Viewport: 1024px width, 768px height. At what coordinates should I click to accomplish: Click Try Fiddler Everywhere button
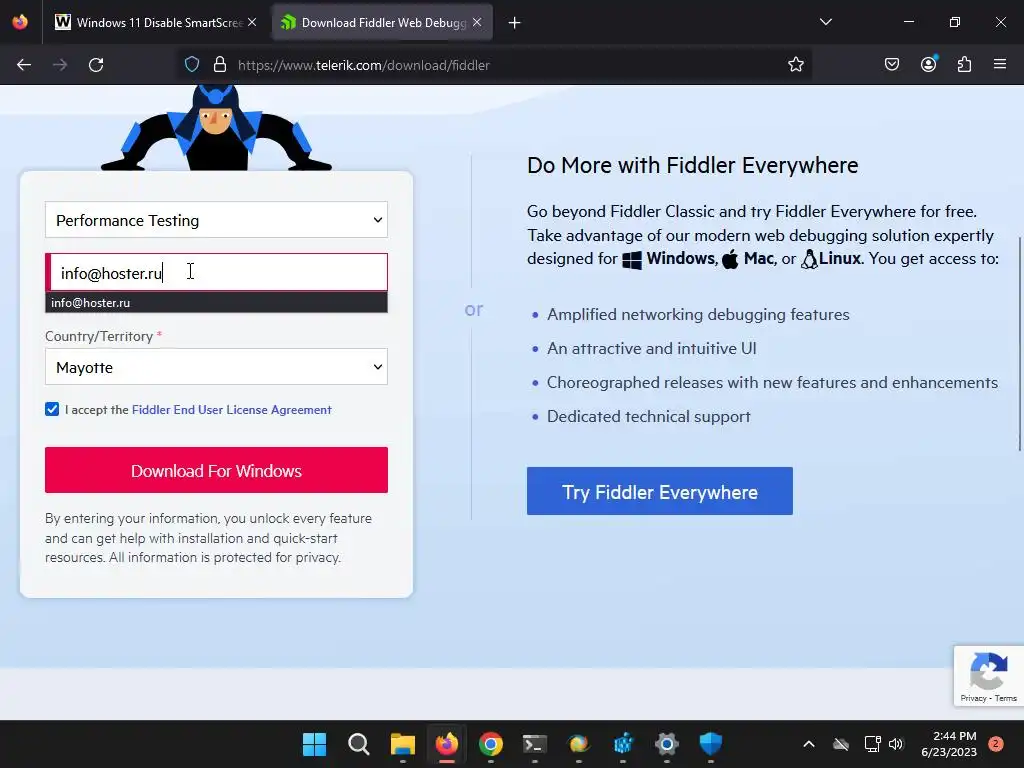660,491
